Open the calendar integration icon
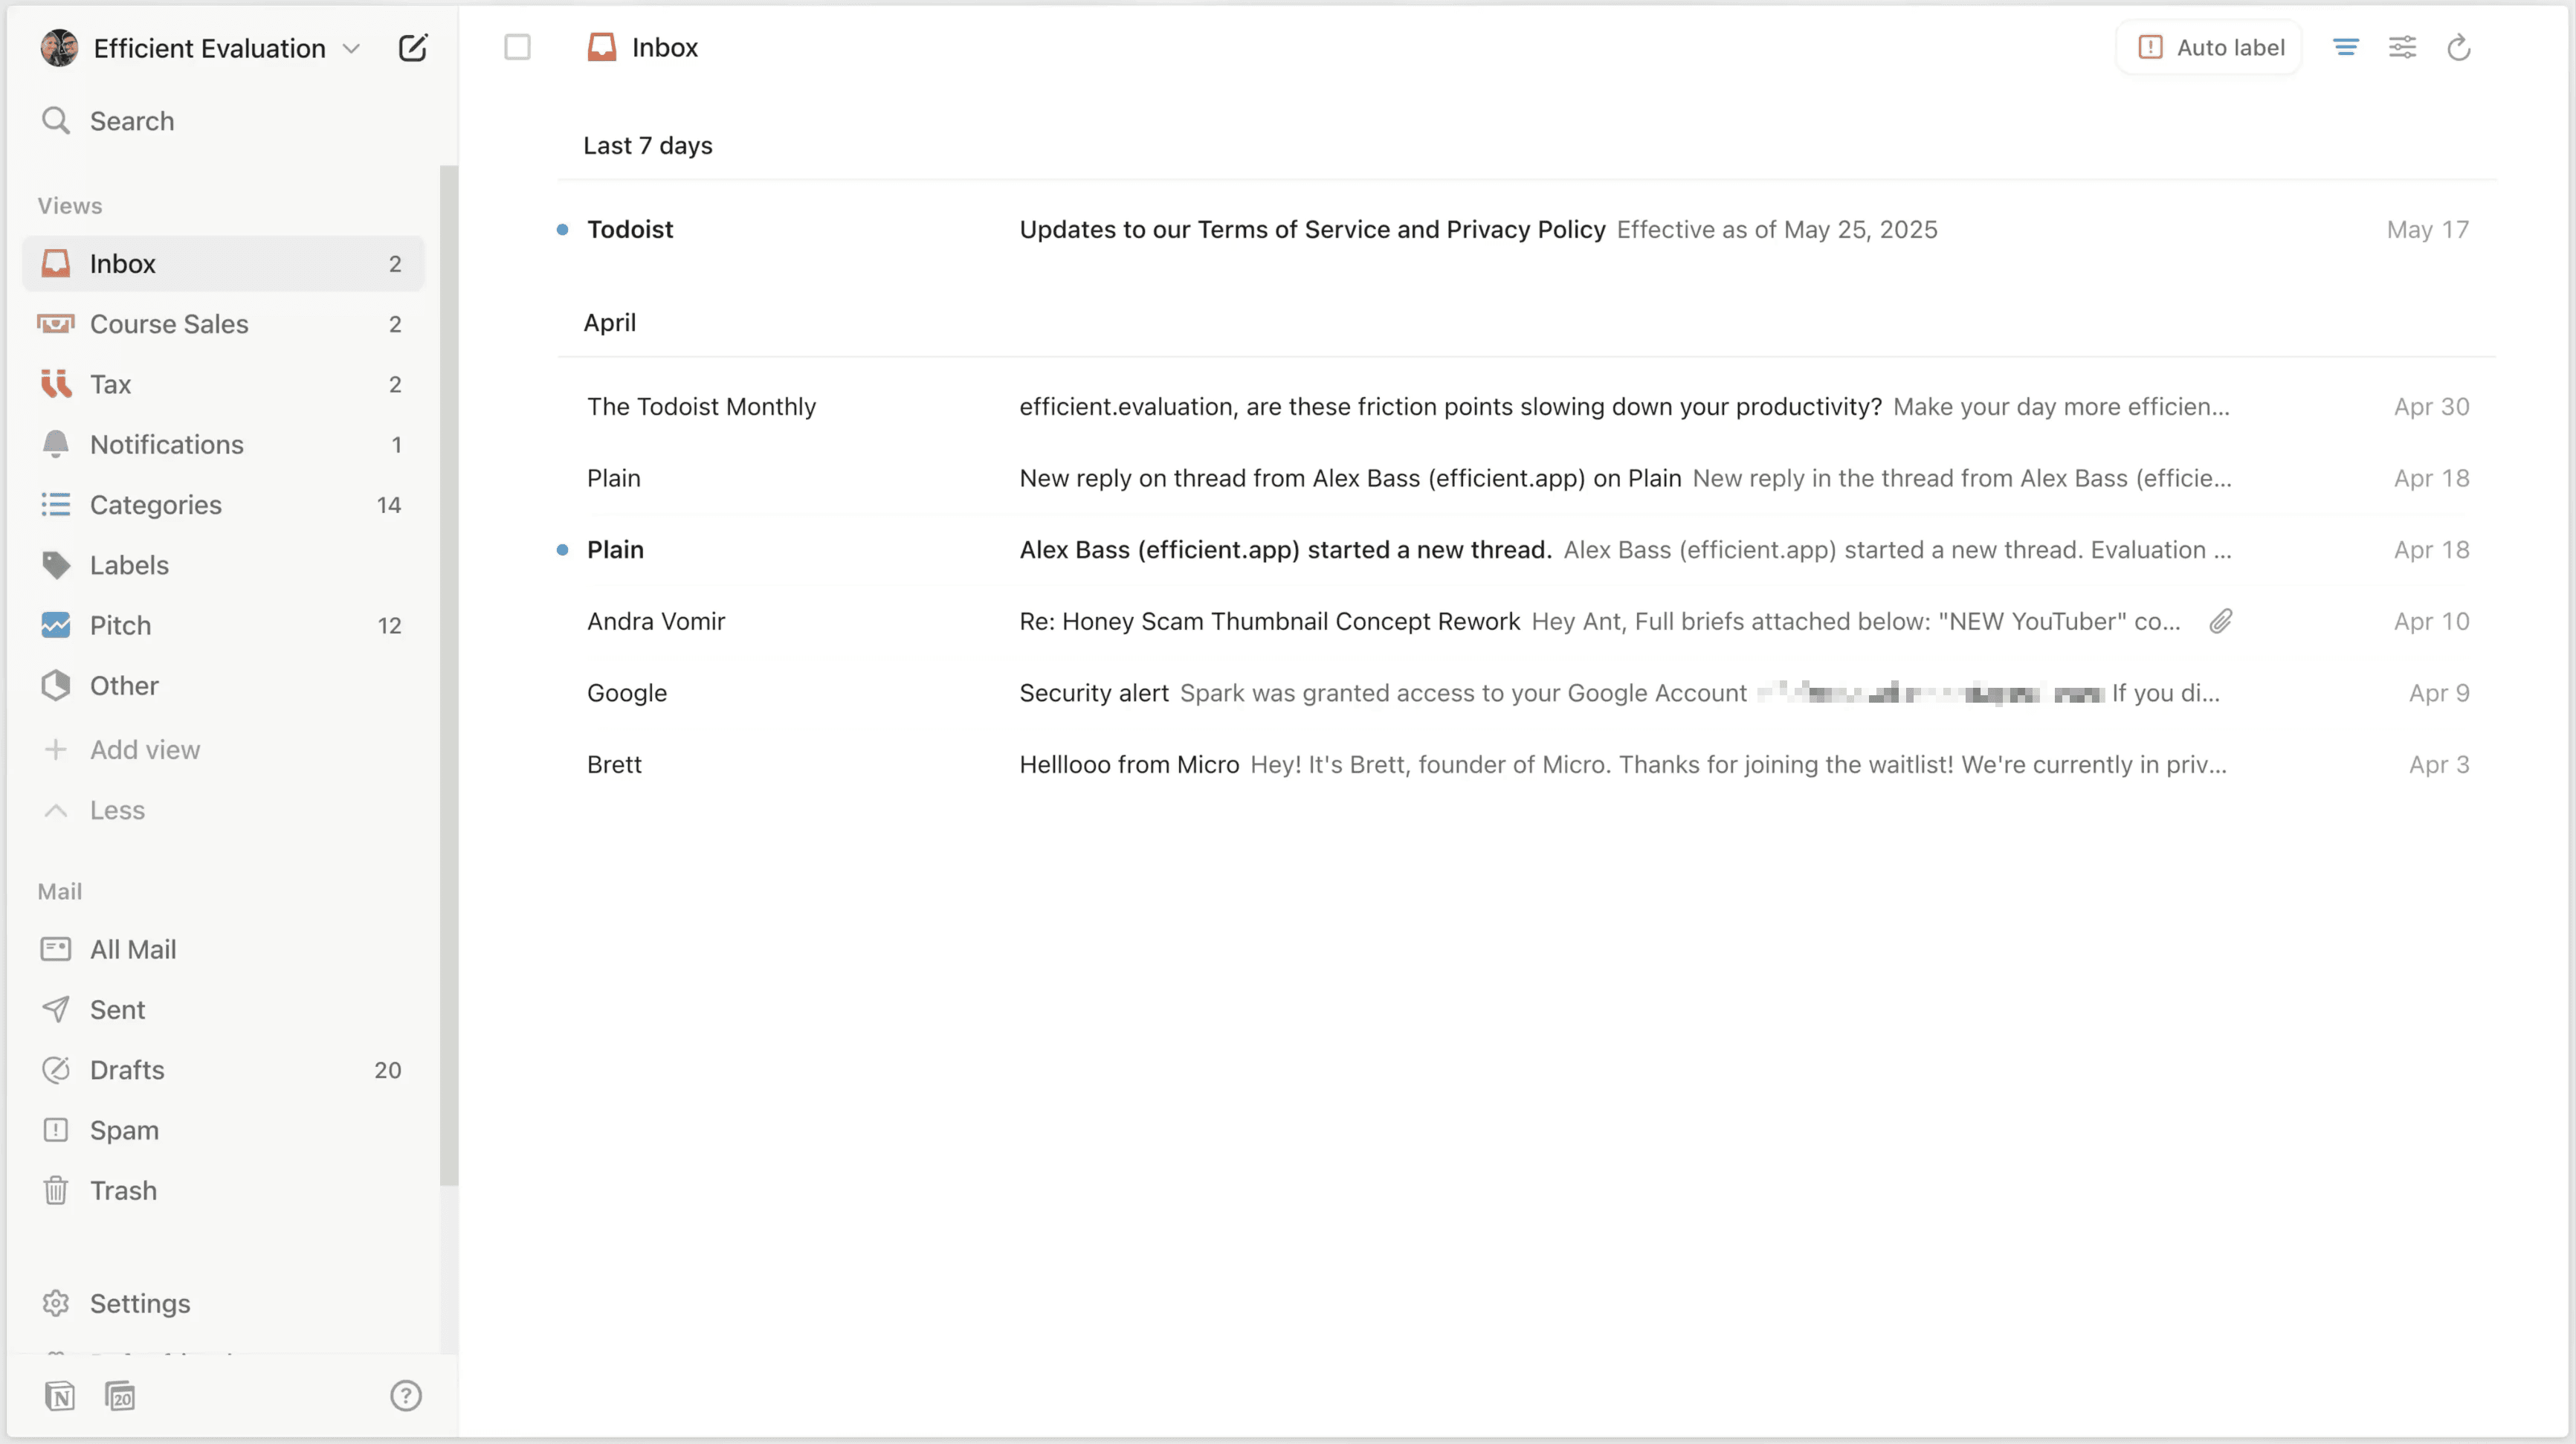 pos(121,1396)
